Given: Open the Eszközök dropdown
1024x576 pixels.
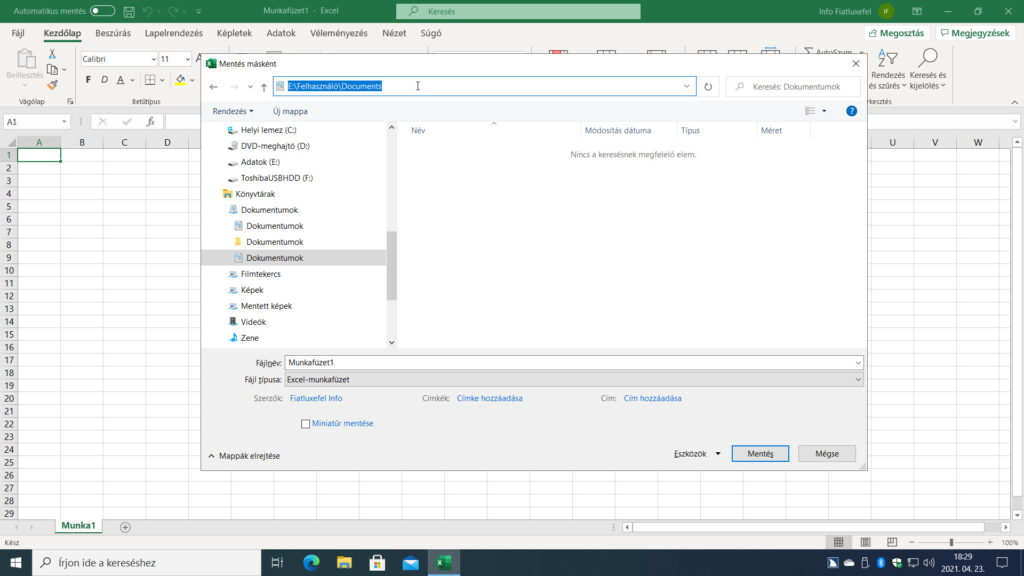Looking at the screenshot, I should pos(697,454).
